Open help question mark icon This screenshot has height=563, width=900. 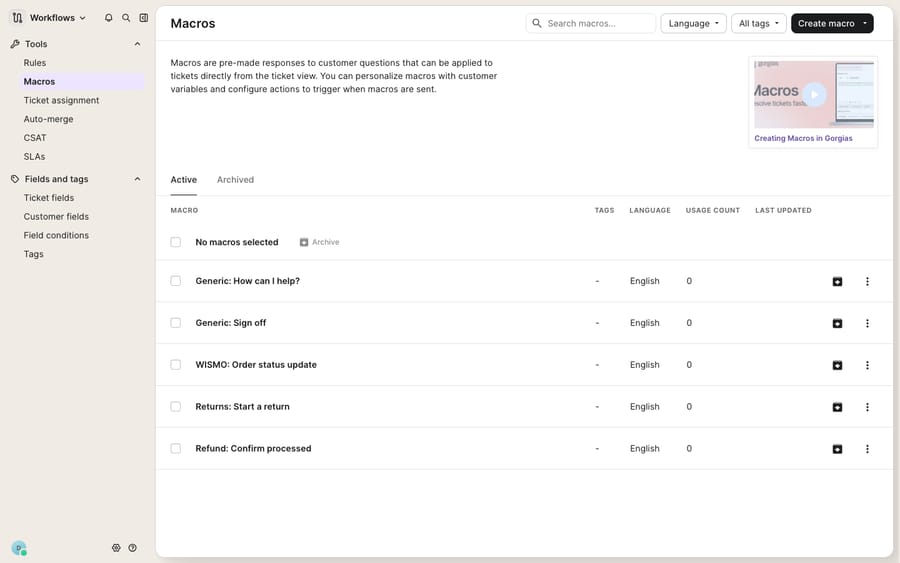point(133,548)
